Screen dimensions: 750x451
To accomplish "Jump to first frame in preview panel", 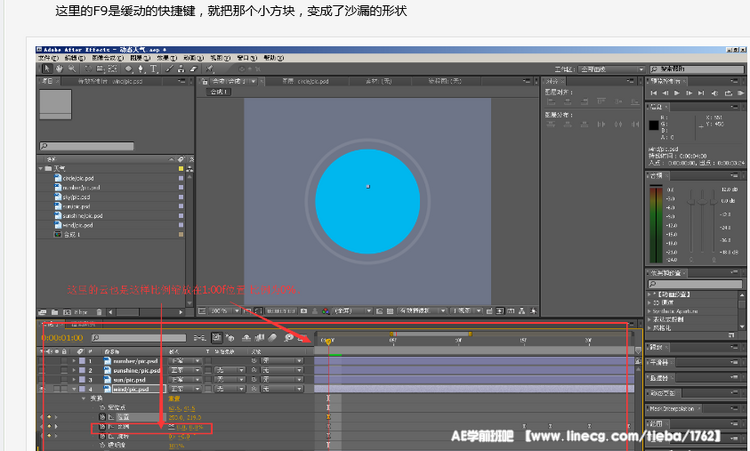I will pos(653,93).
